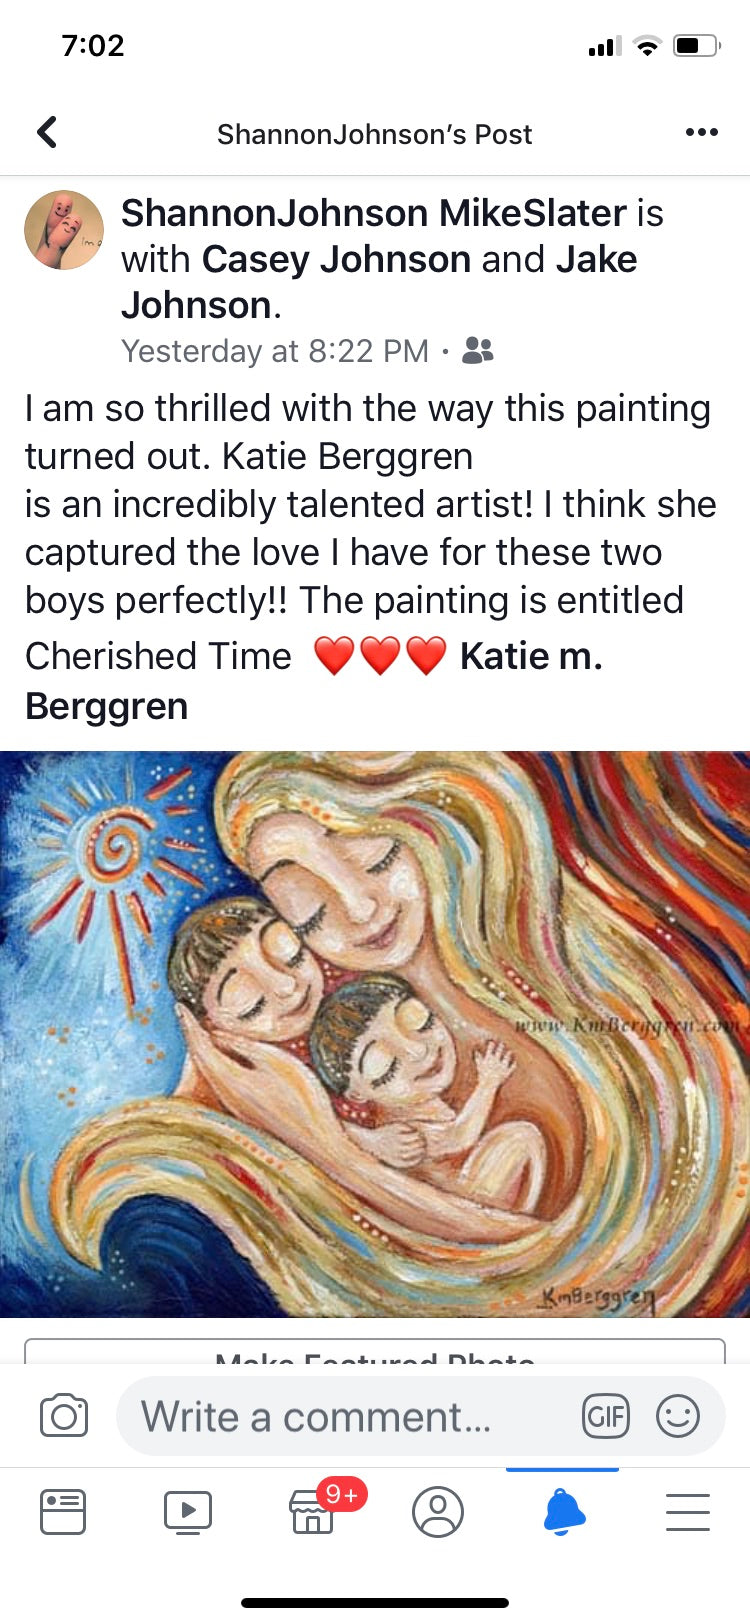750x1624 pixels.
Task: Open the notifications bell tab
Action: (564, 1511)
